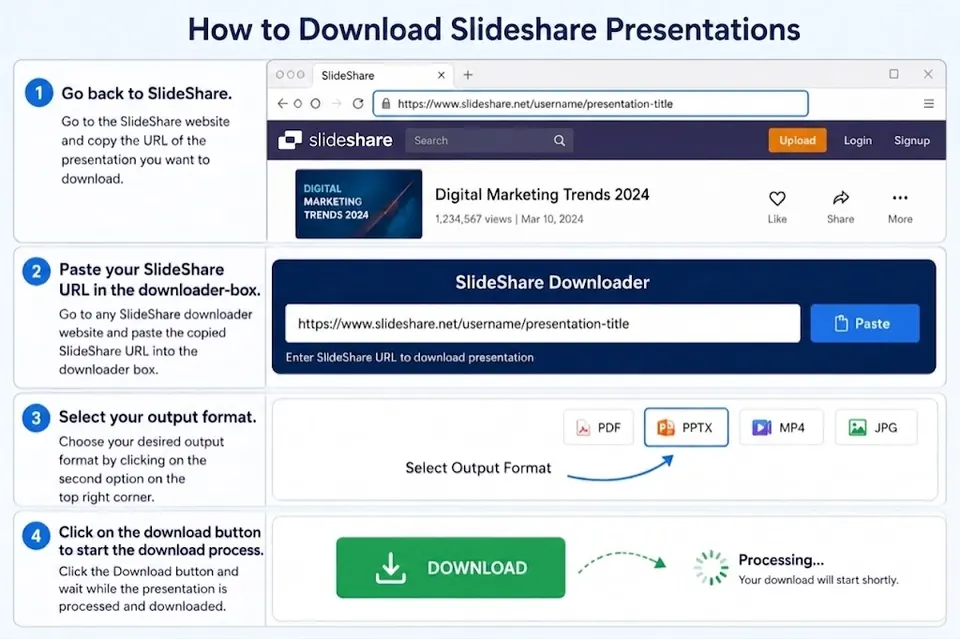Open the Signup link

point(912,140)
